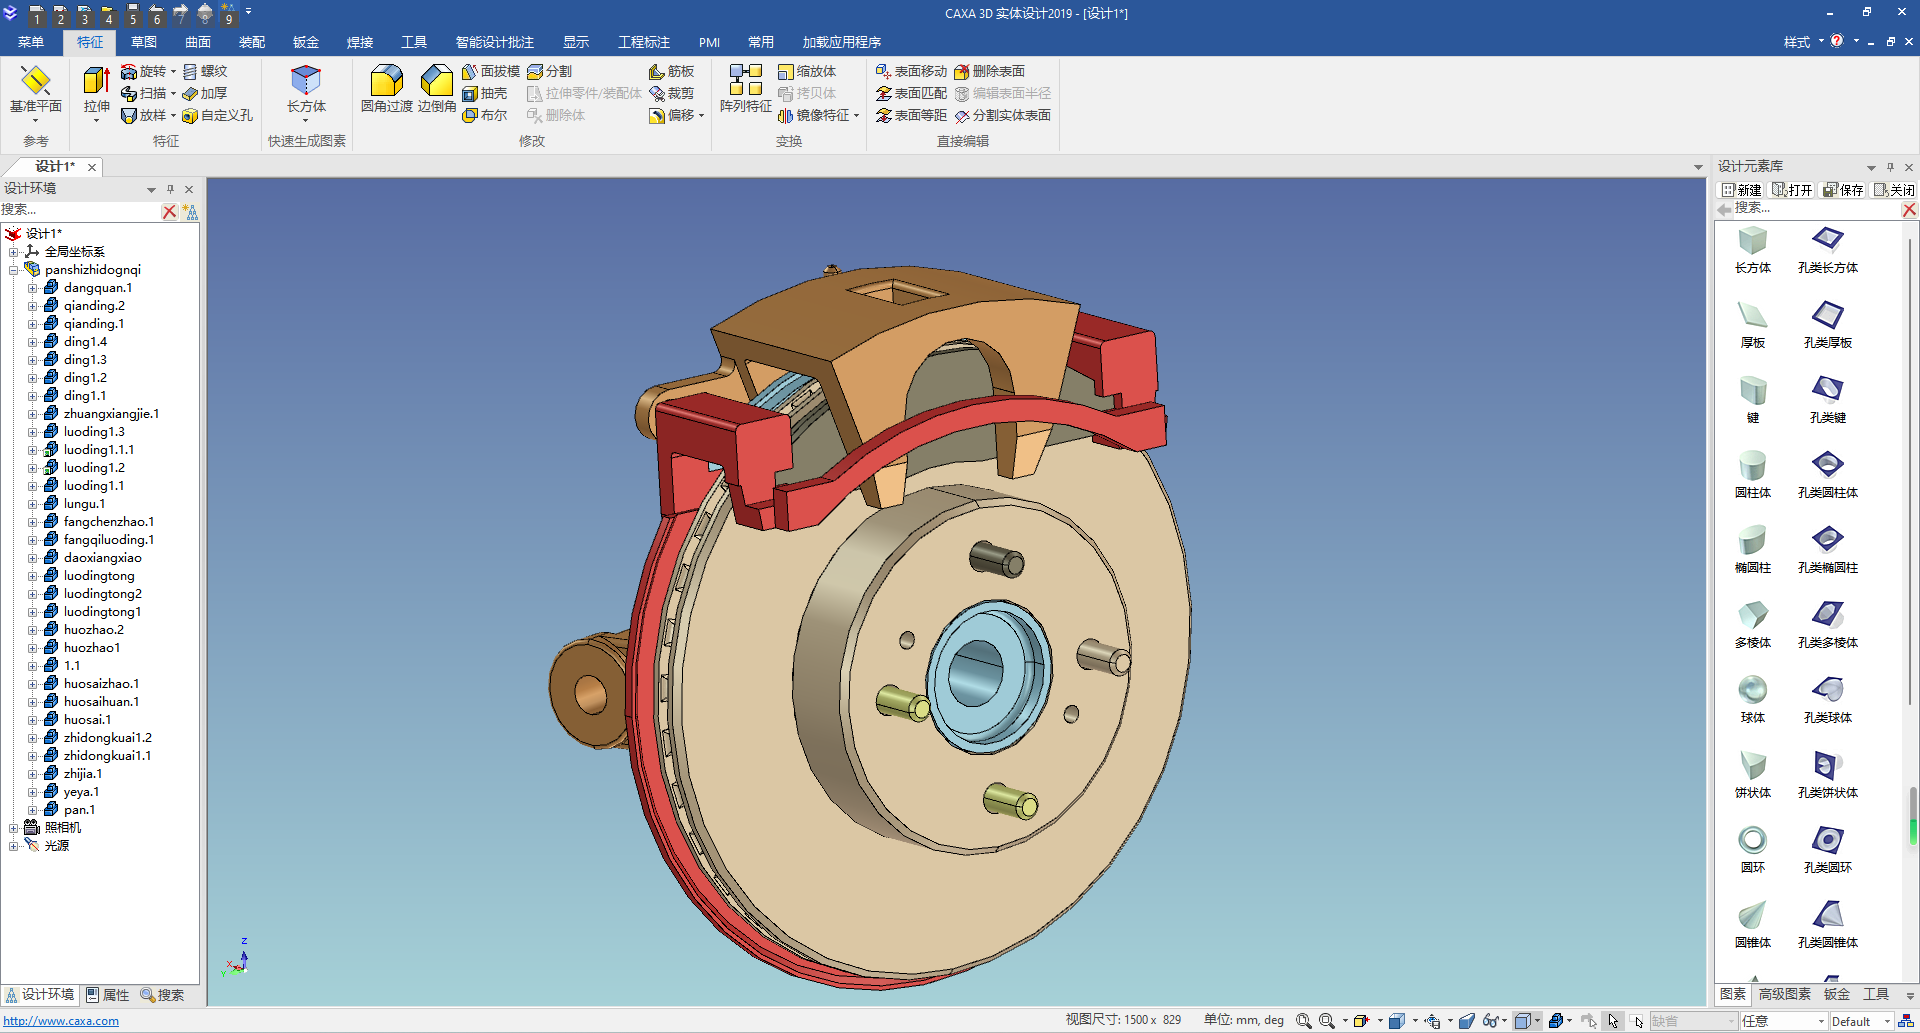1920x1033 pixels.
Task: Open the 高级图素 library tab
Action: click(x=1785, y=994)
